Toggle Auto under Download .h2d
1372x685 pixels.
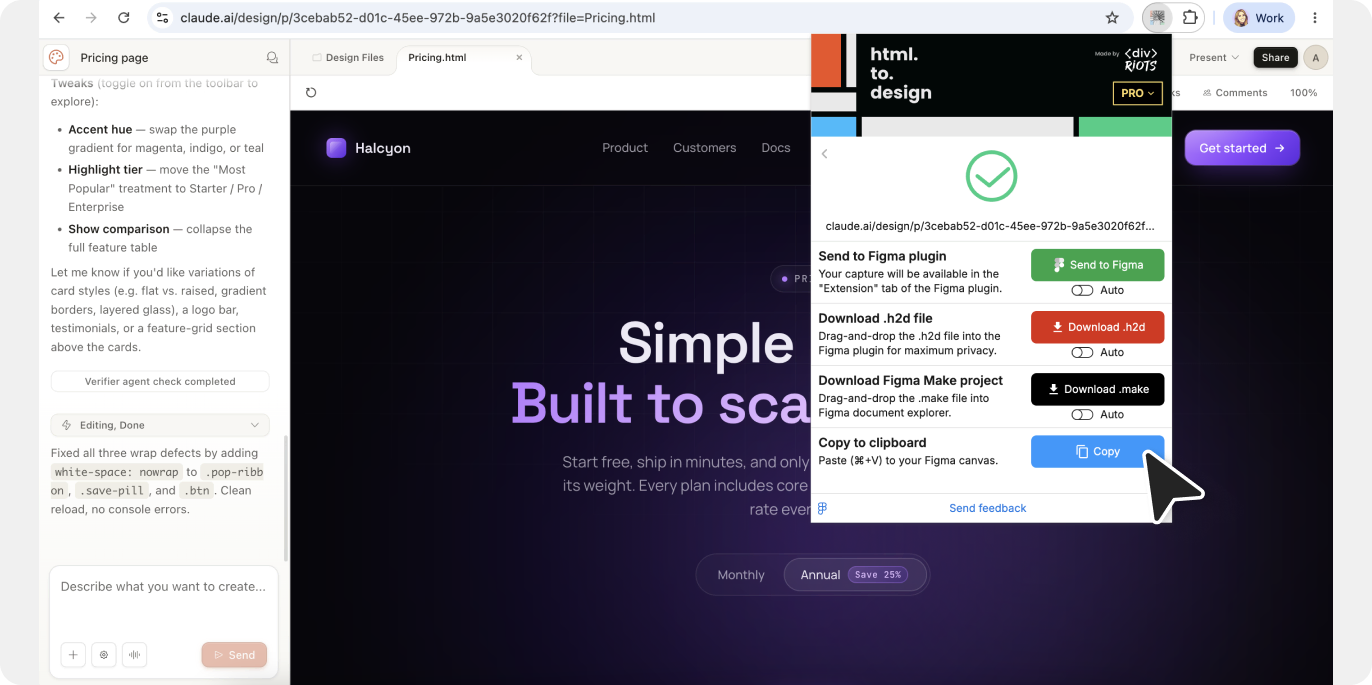pyautogui.click(x=1082, y=352)
